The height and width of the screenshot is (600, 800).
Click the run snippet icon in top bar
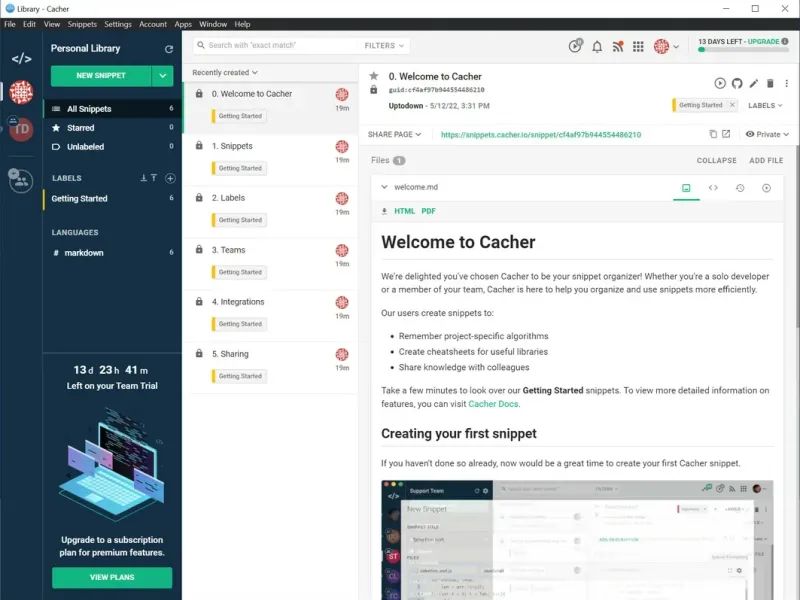(575, 46)
